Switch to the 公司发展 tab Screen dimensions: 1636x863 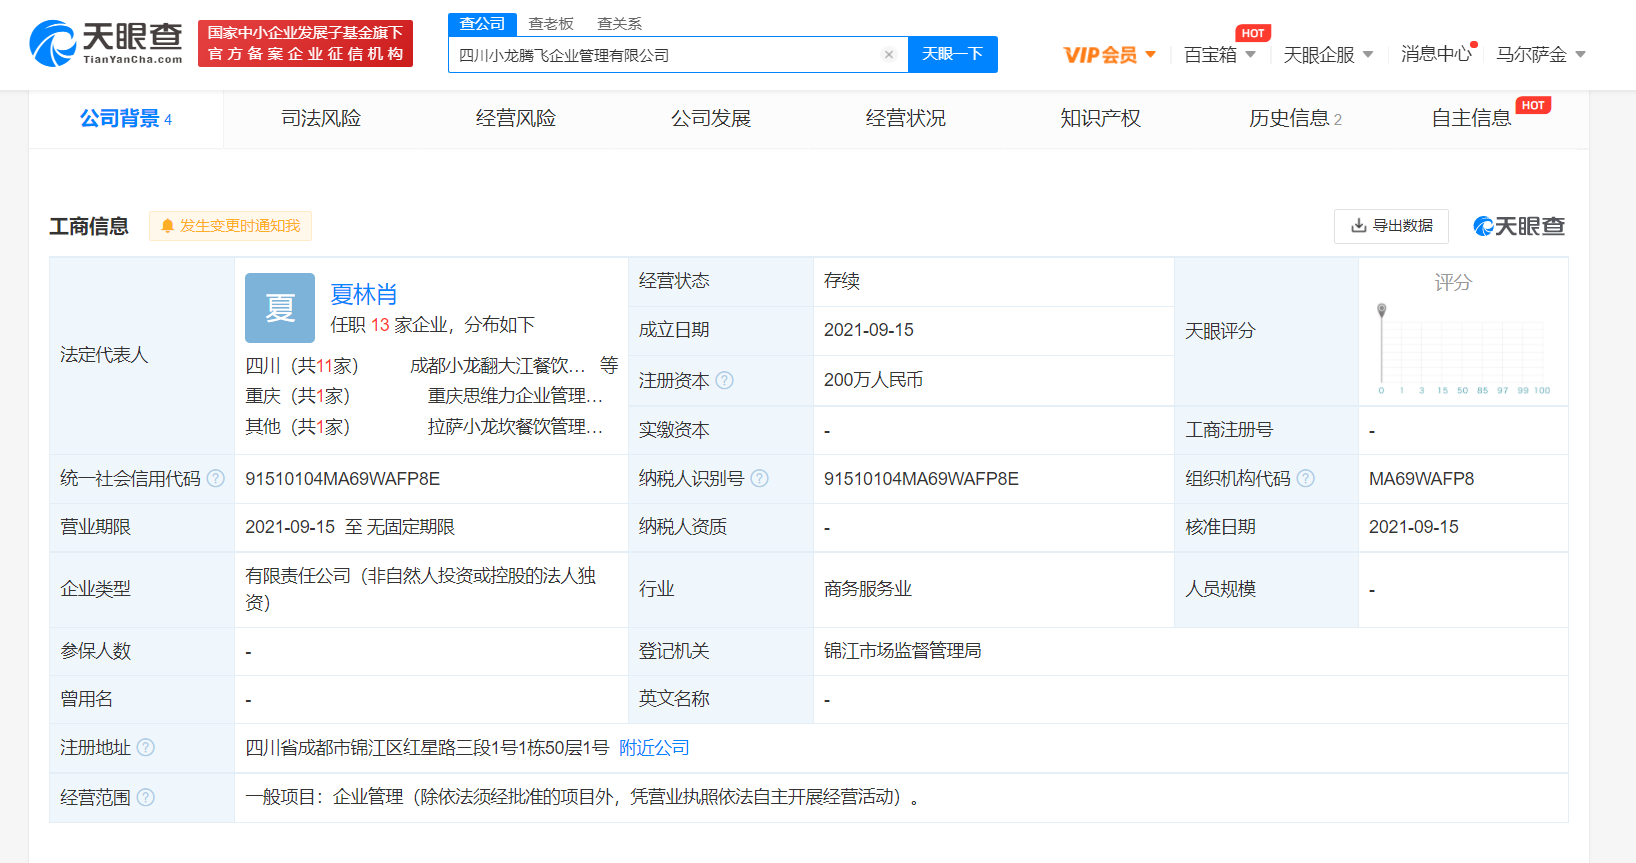[711, 119]
